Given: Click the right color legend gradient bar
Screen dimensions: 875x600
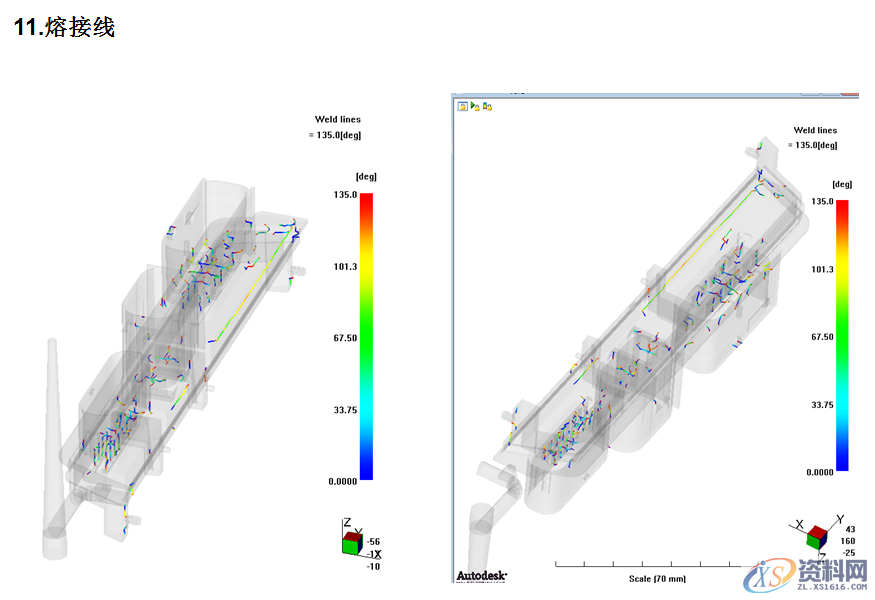Looking at the screenshot, I should (842, 335).
